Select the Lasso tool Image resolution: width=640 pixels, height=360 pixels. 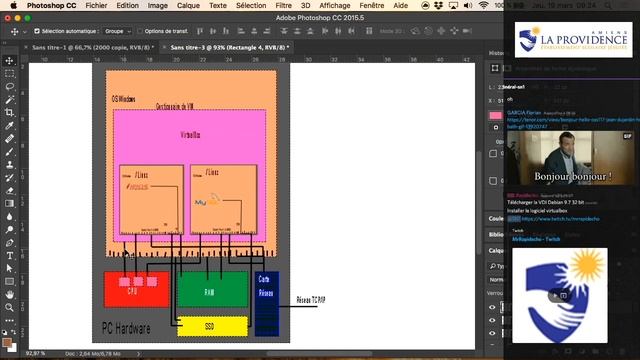[9, 87]
